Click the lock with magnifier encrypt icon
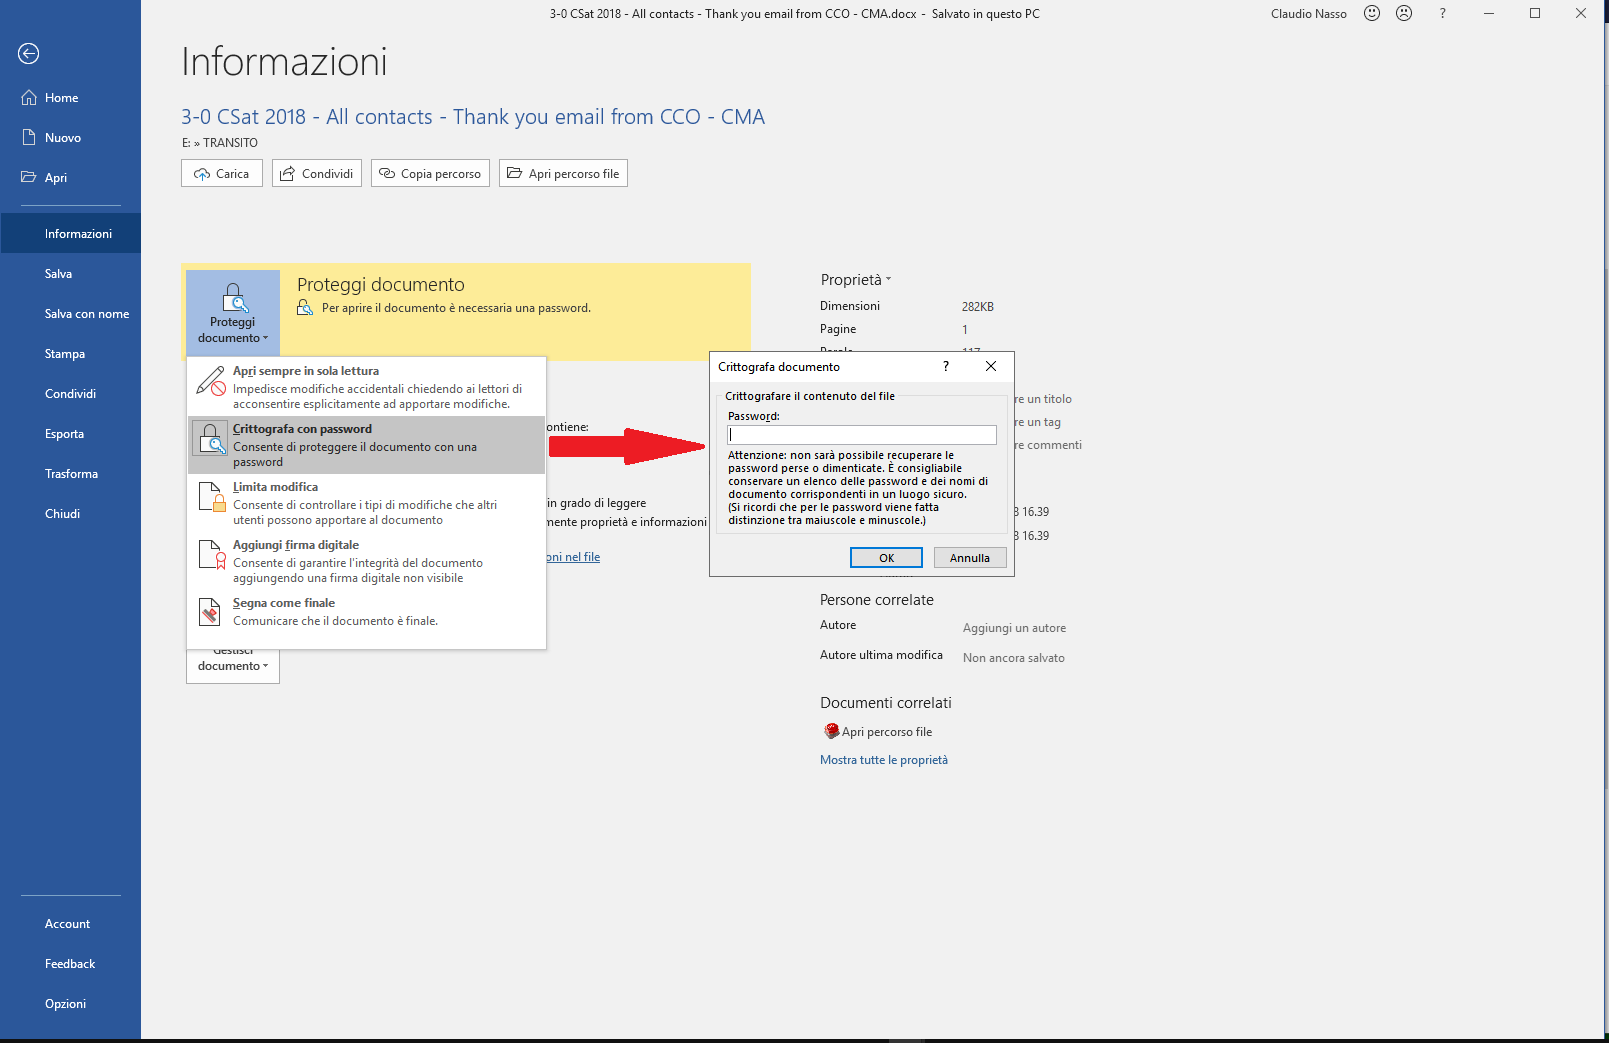 [211, 438]
